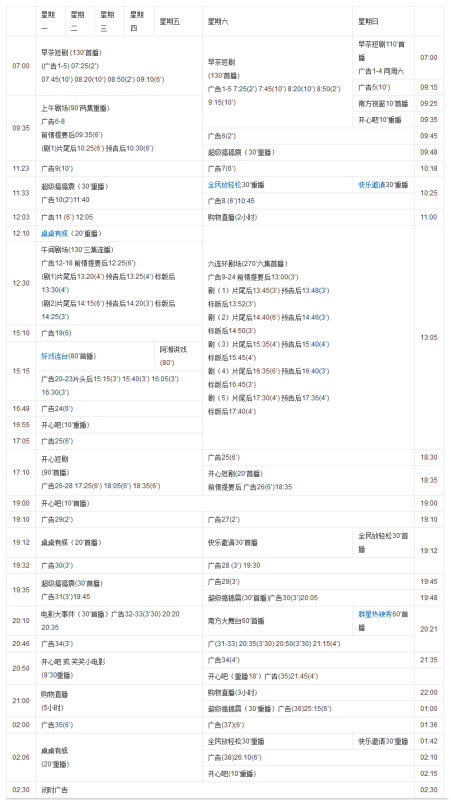Click the 10:18 time cell

pyautogui.click(x=429, y=168)
